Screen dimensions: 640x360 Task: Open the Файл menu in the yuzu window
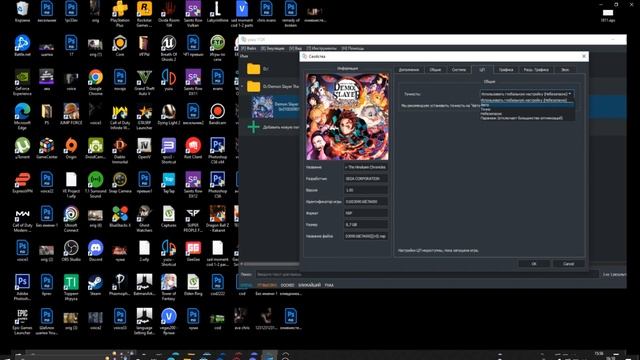pyautogui.click(x=249, y=48)
